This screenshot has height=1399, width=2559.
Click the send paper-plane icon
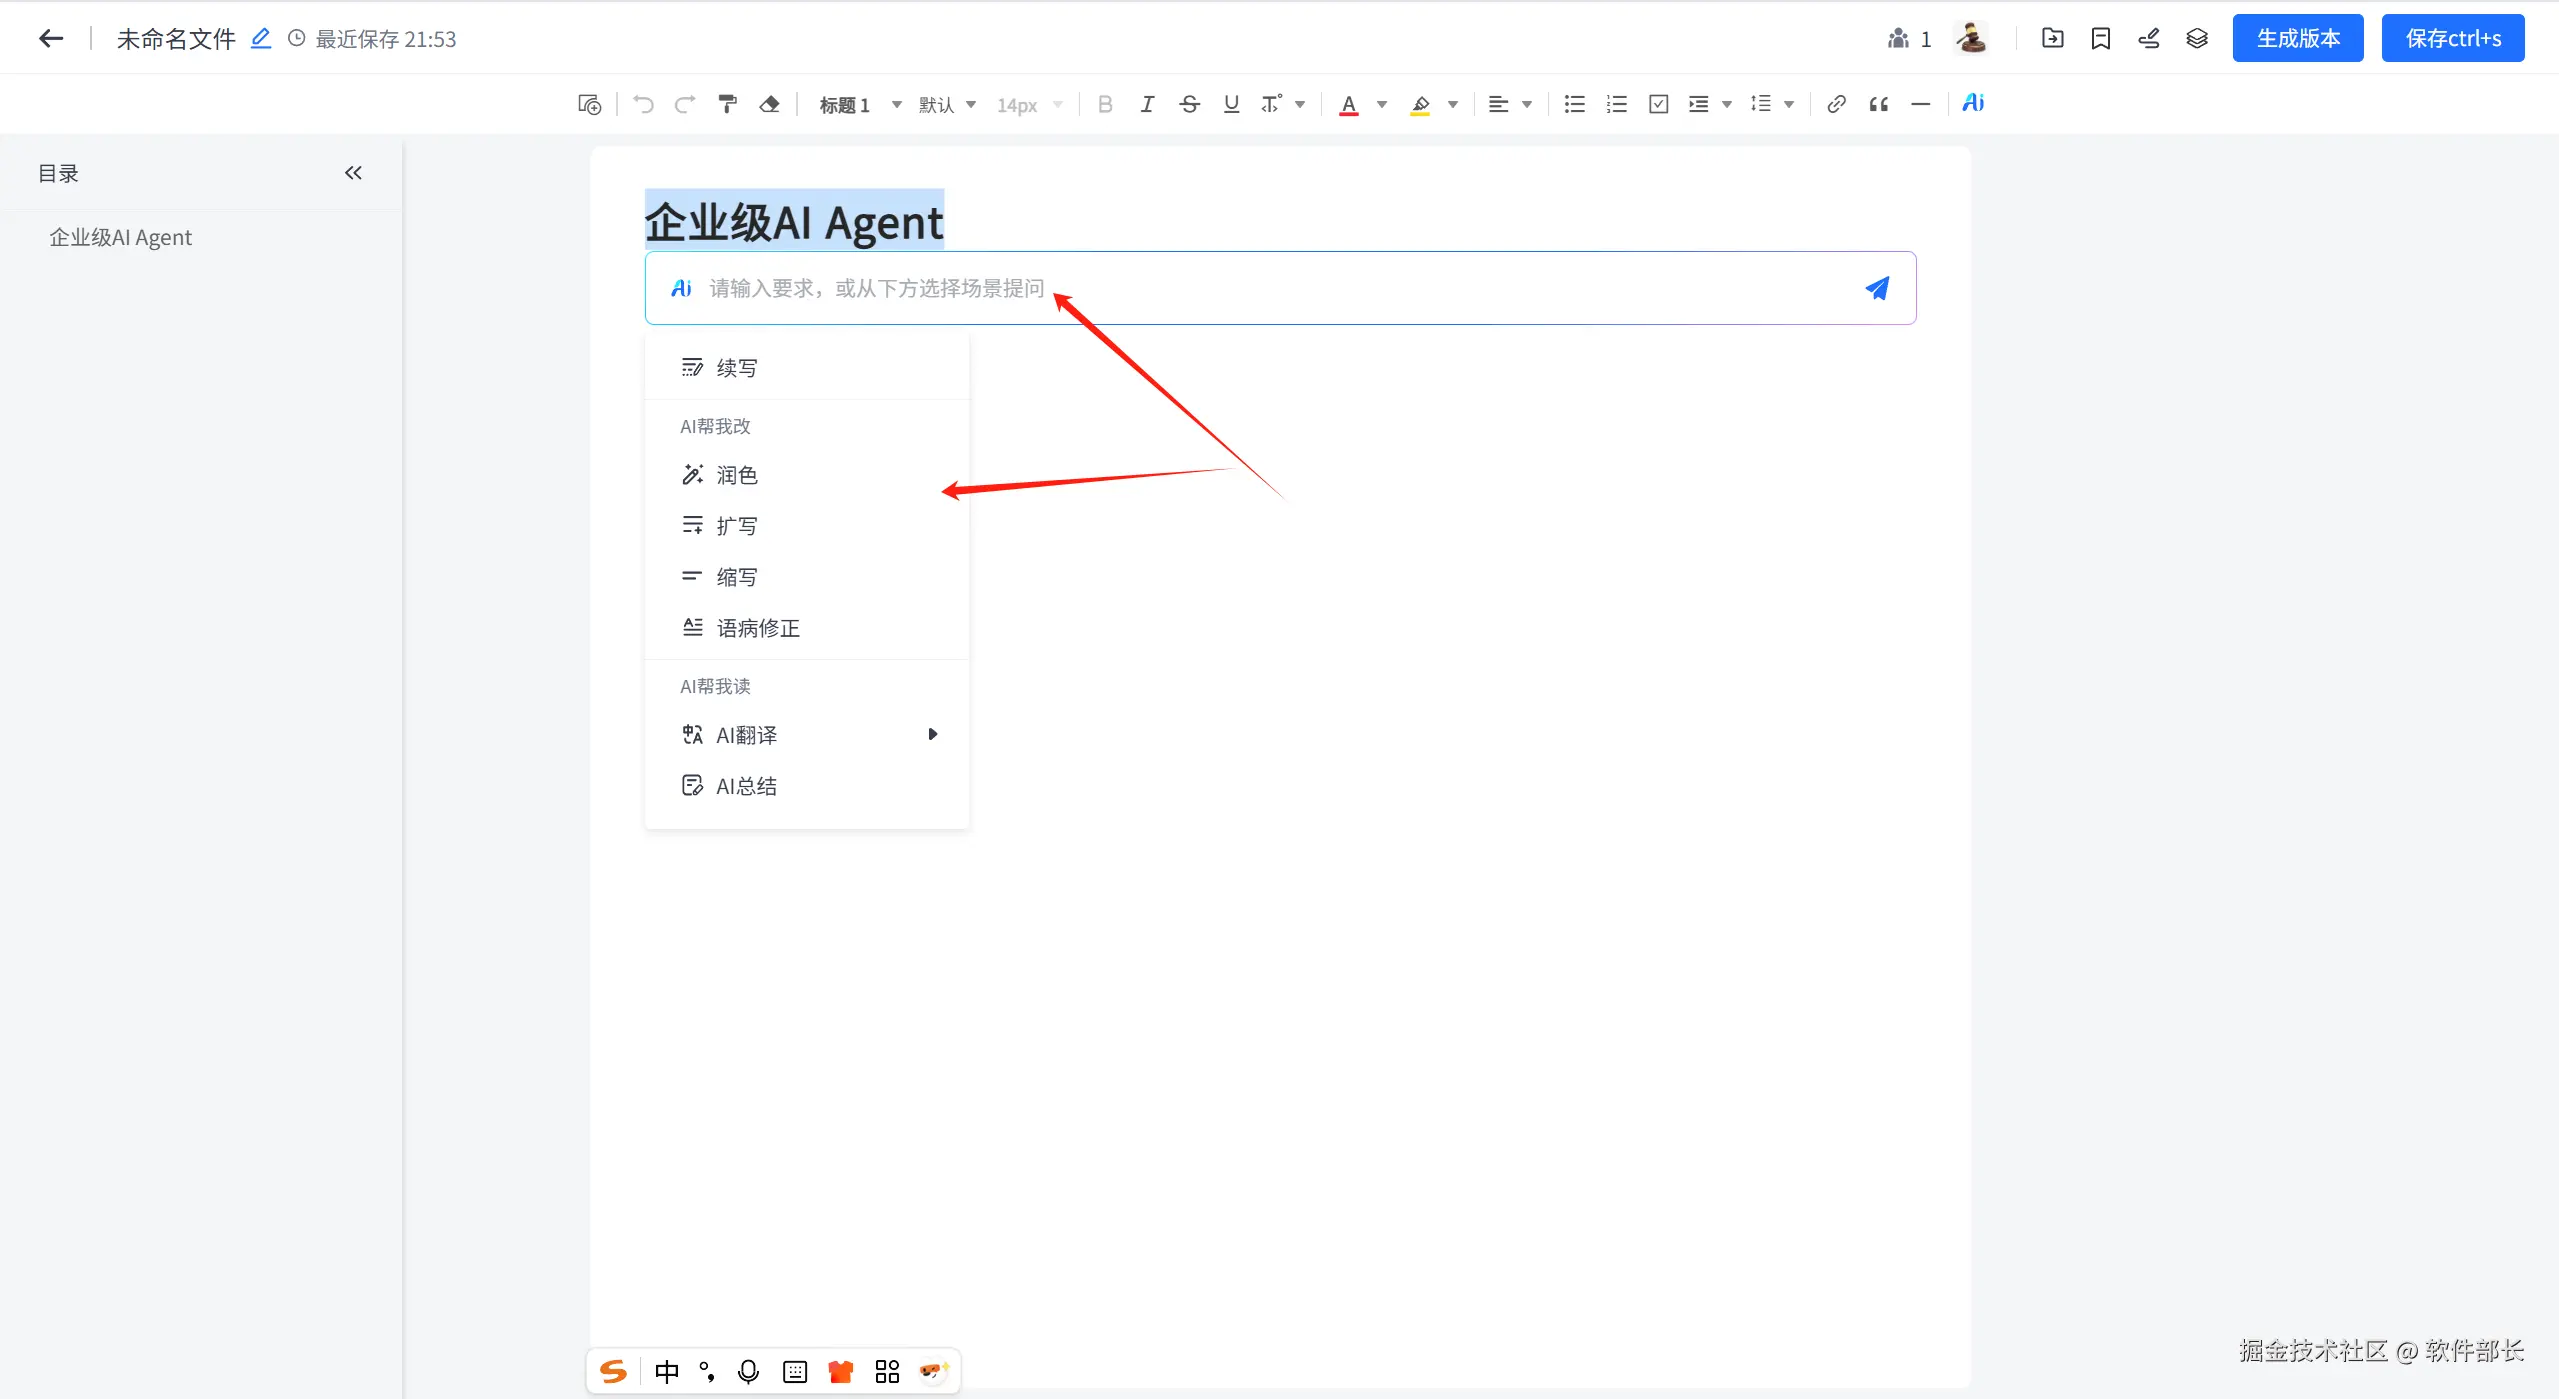point(1877,288)
